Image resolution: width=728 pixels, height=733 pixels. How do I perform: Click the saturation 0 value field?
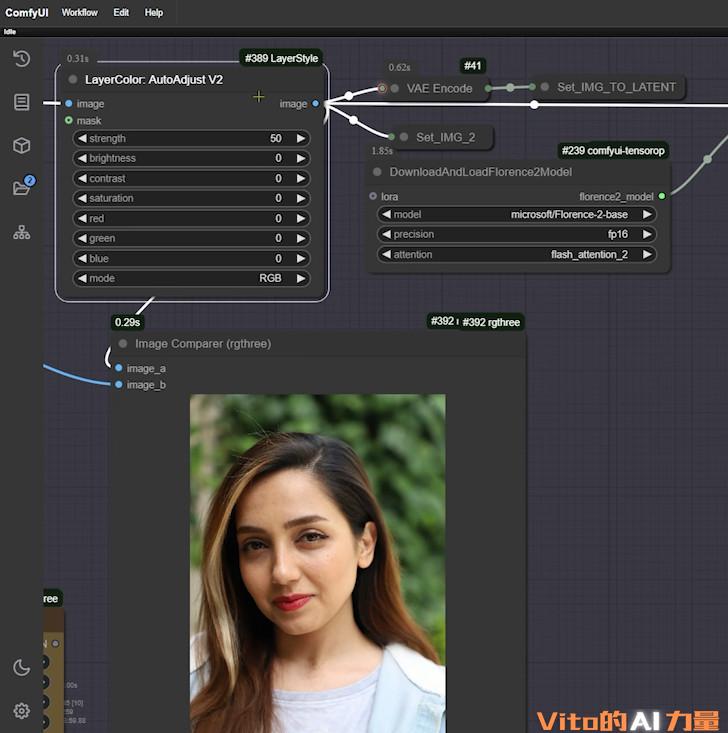[x=191, y=198]
